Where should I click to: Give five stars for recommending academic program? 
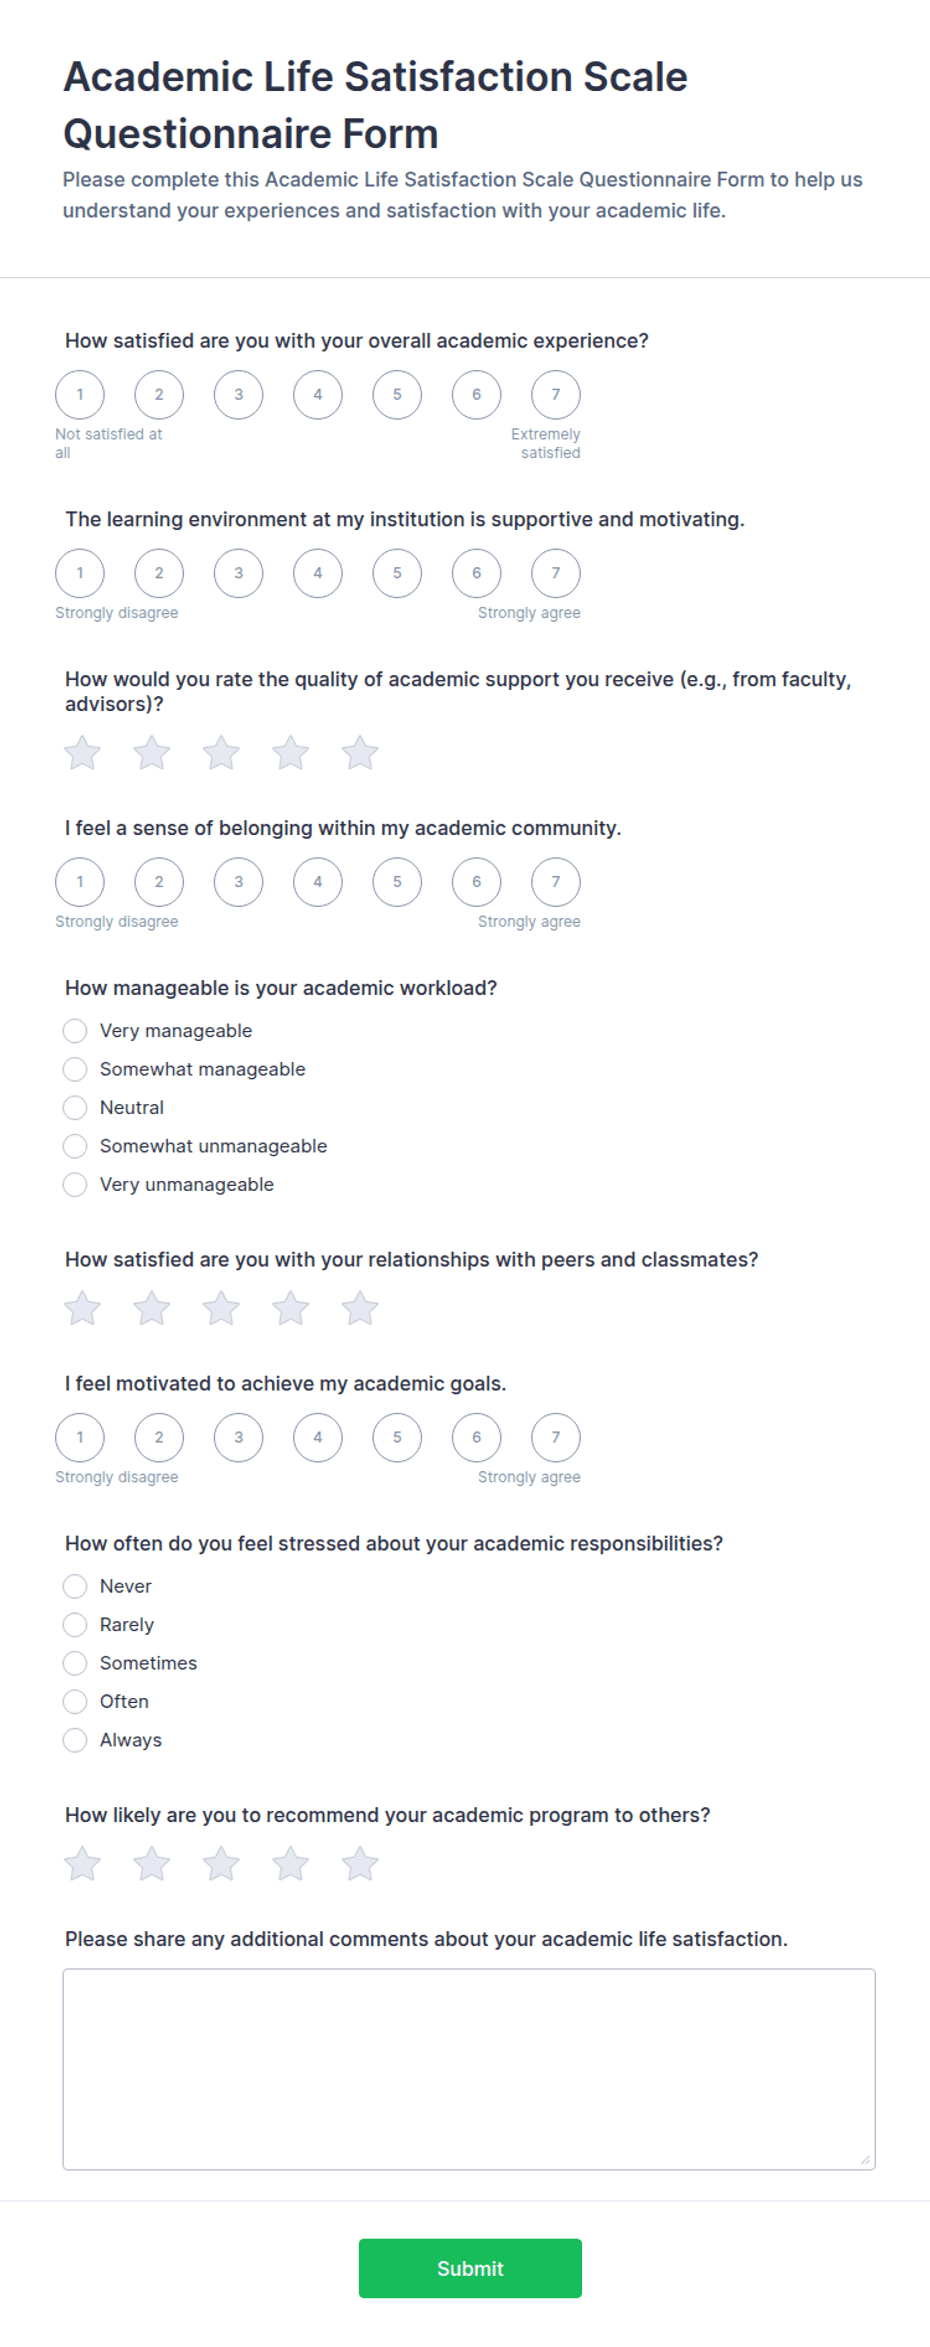coord(360,1864)
